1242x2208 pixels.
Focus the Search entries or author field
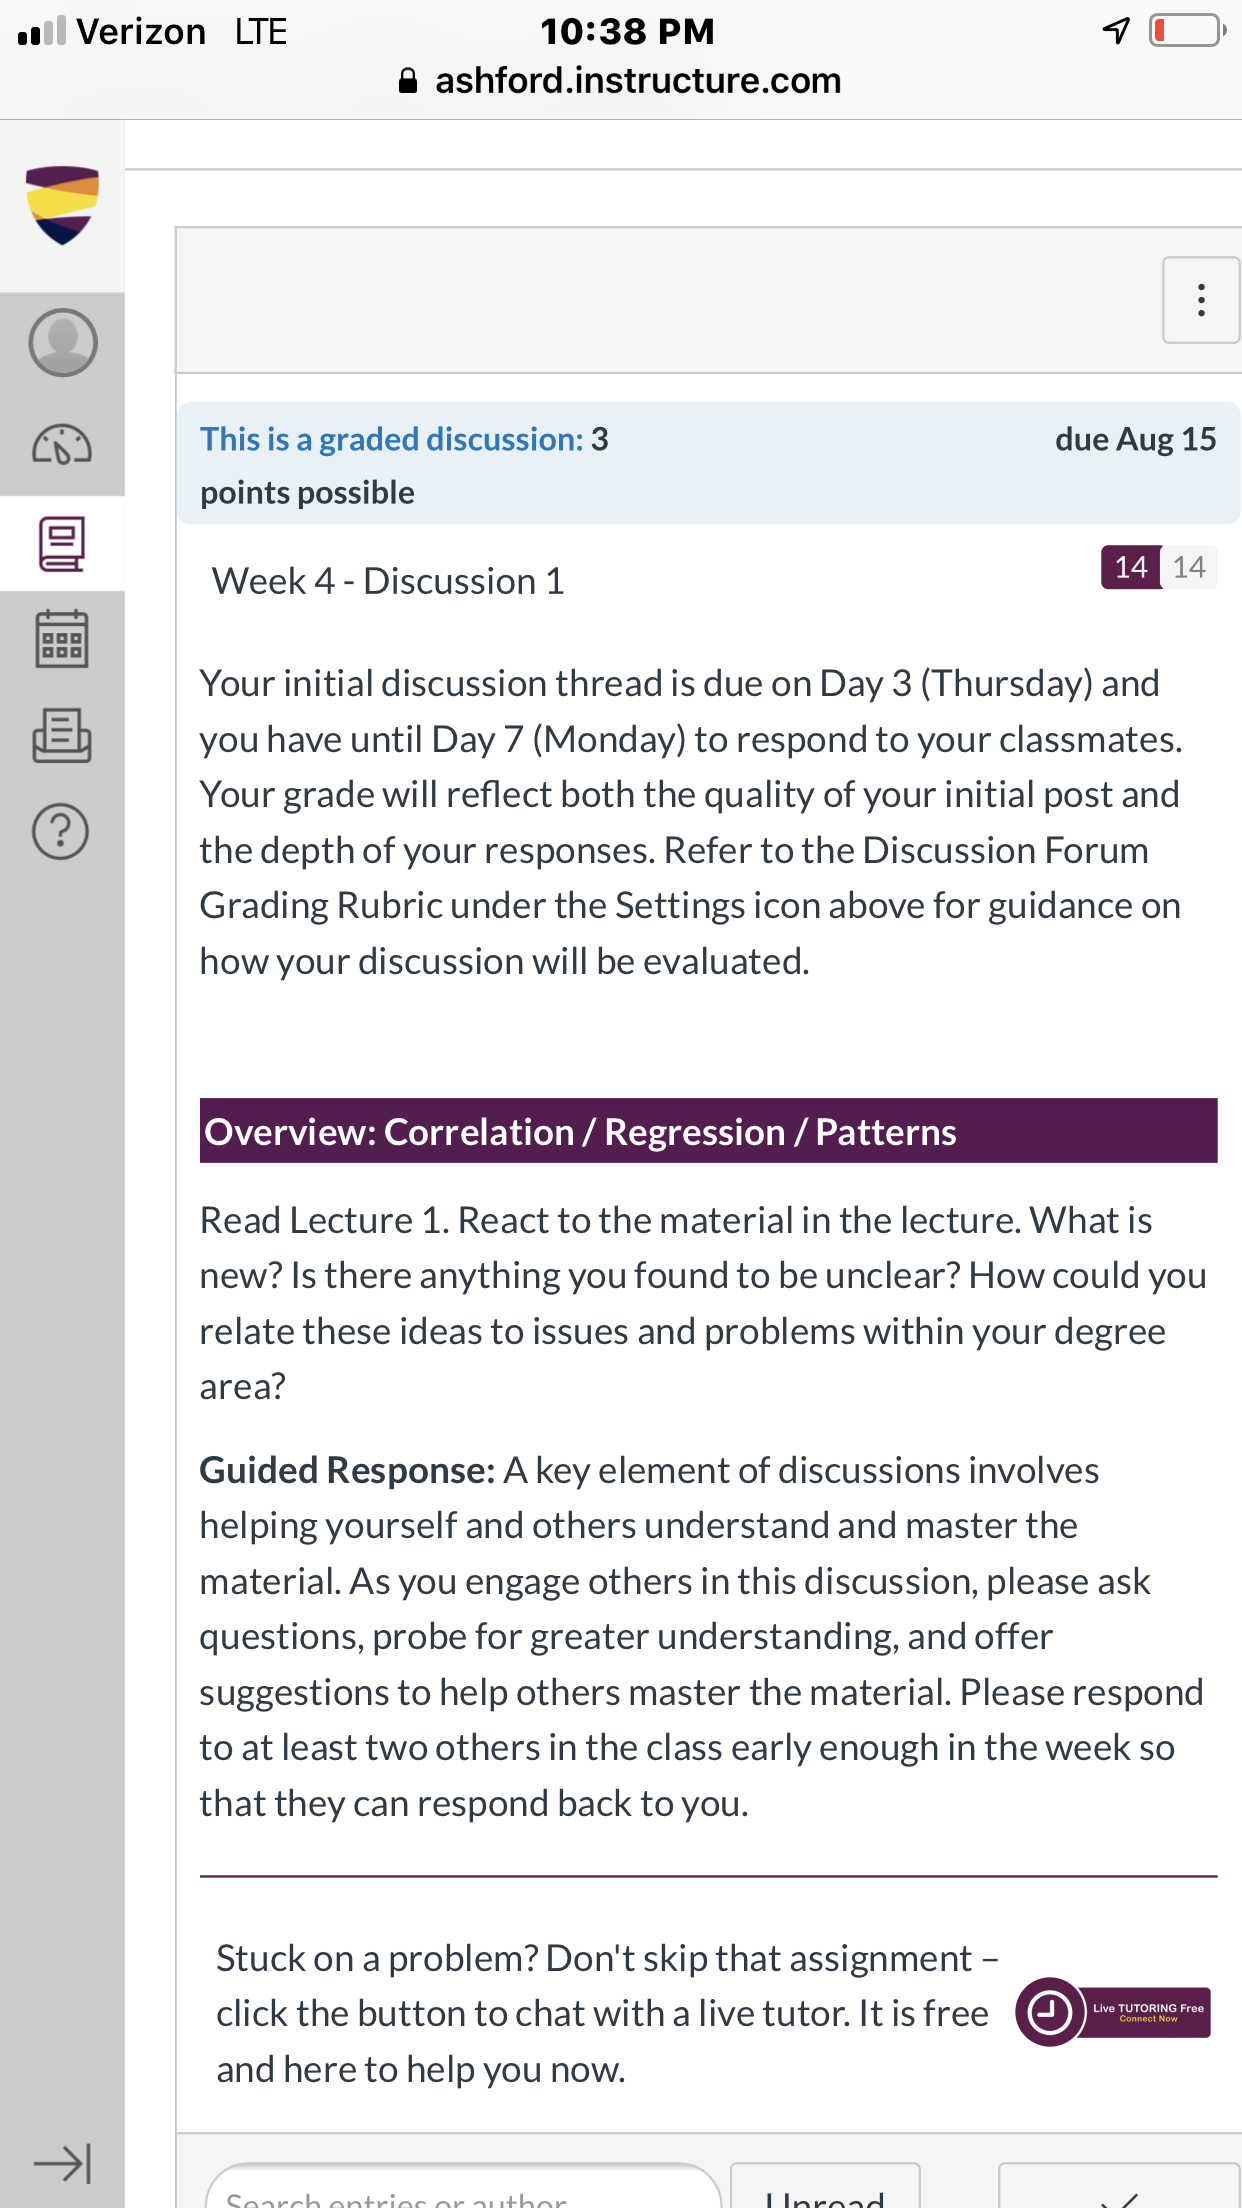click(x=463, y=2190)
